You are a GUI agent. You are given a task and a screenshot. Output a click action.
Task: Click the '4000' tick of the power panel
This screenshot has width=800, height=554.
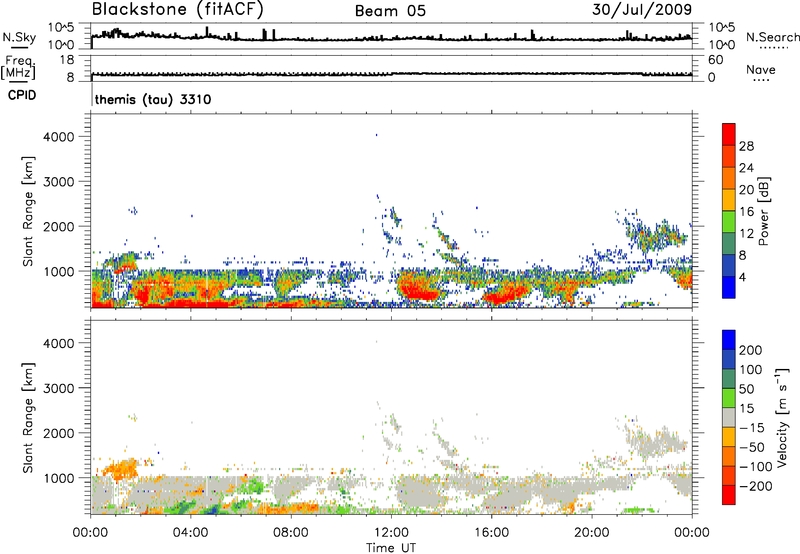click(x=59, y=137)
